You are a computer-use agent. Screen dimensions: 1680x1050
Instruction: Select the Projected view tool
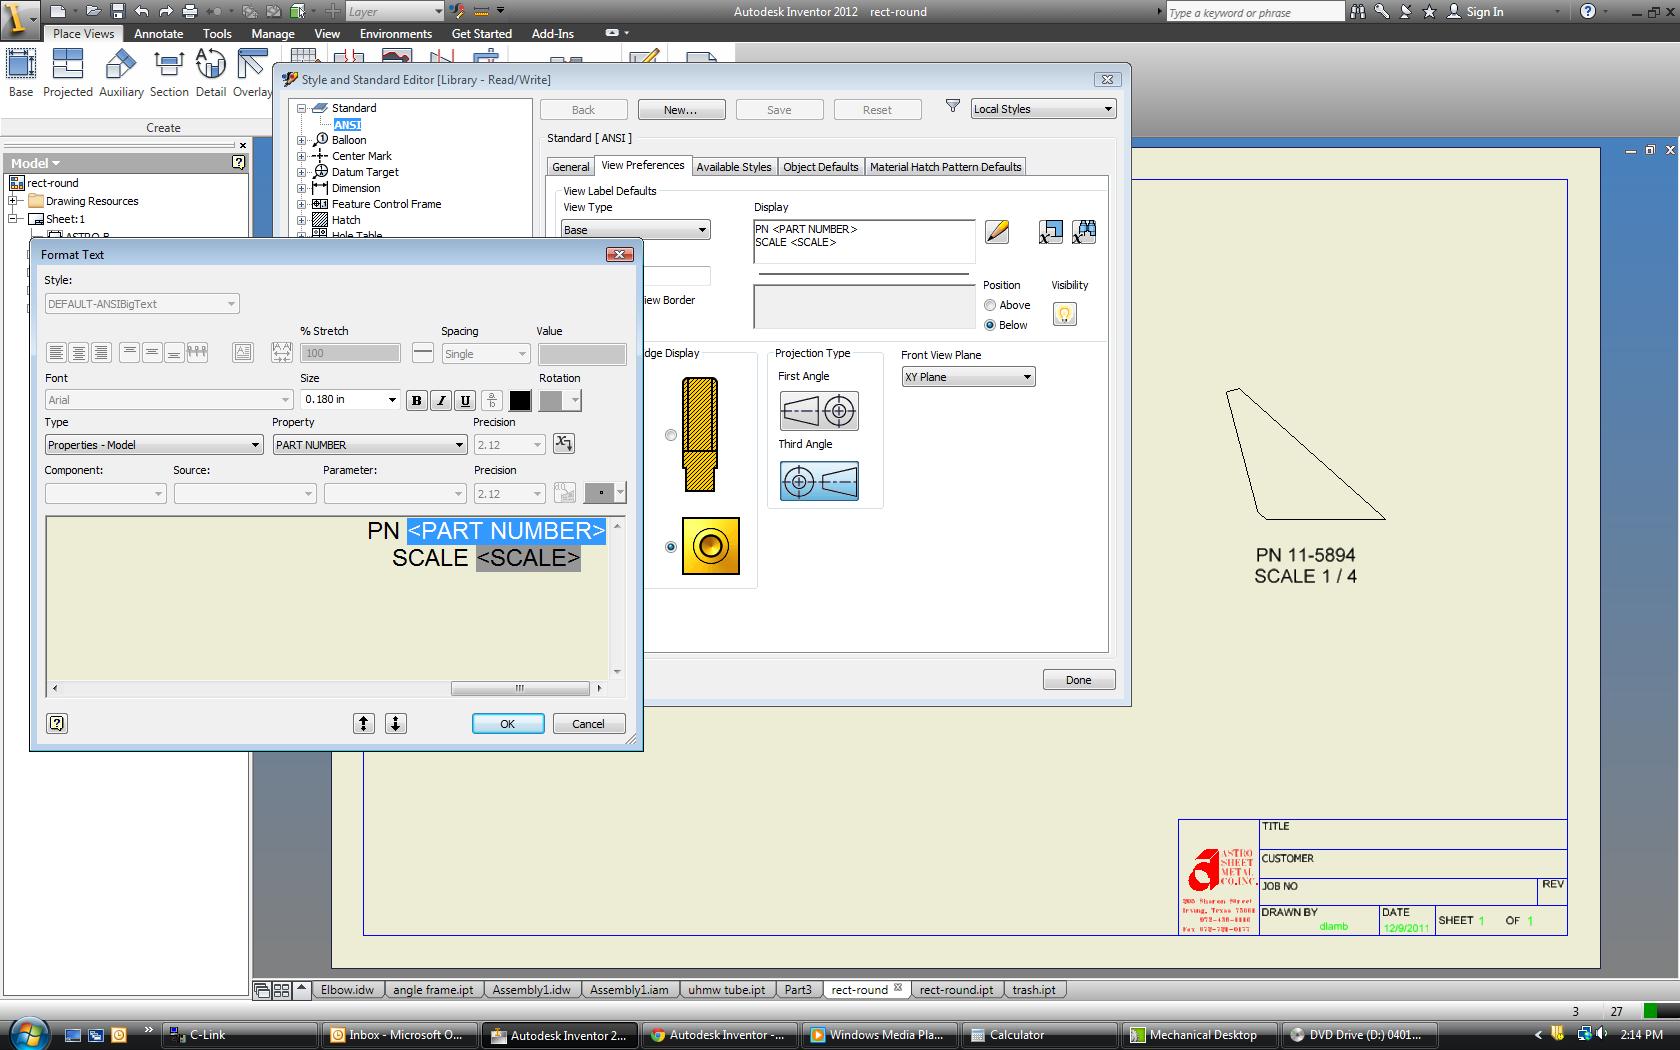[68, 74]
